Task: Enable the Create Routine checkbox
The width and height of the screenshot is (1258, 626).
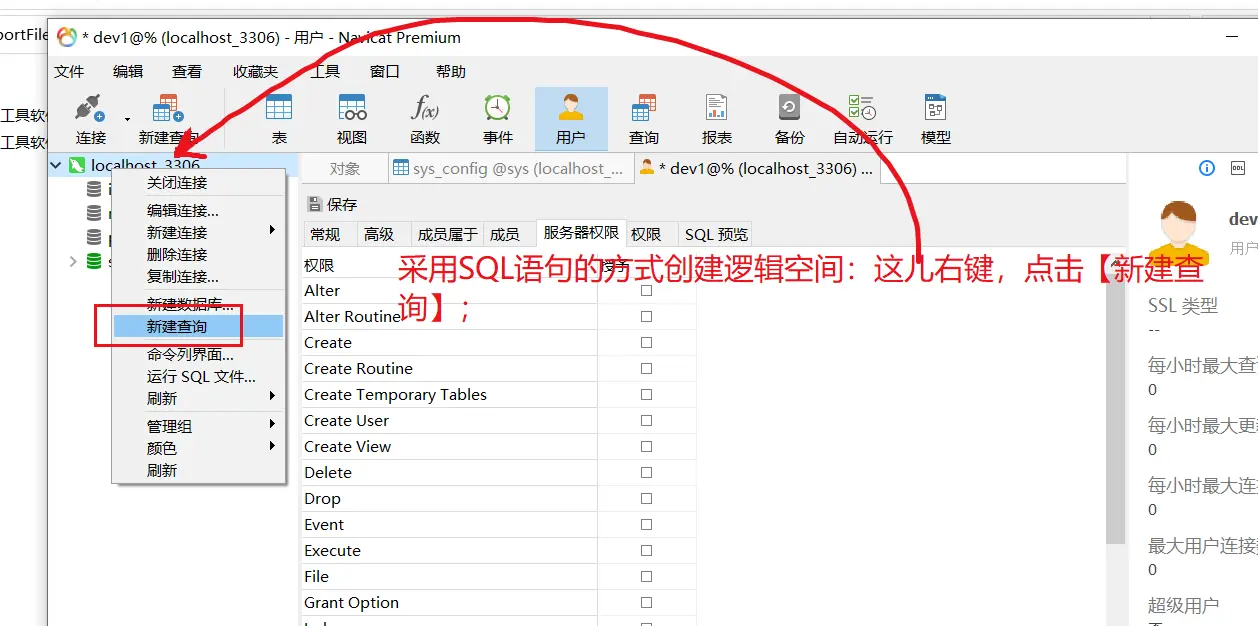Action: (x=646, y=368)
